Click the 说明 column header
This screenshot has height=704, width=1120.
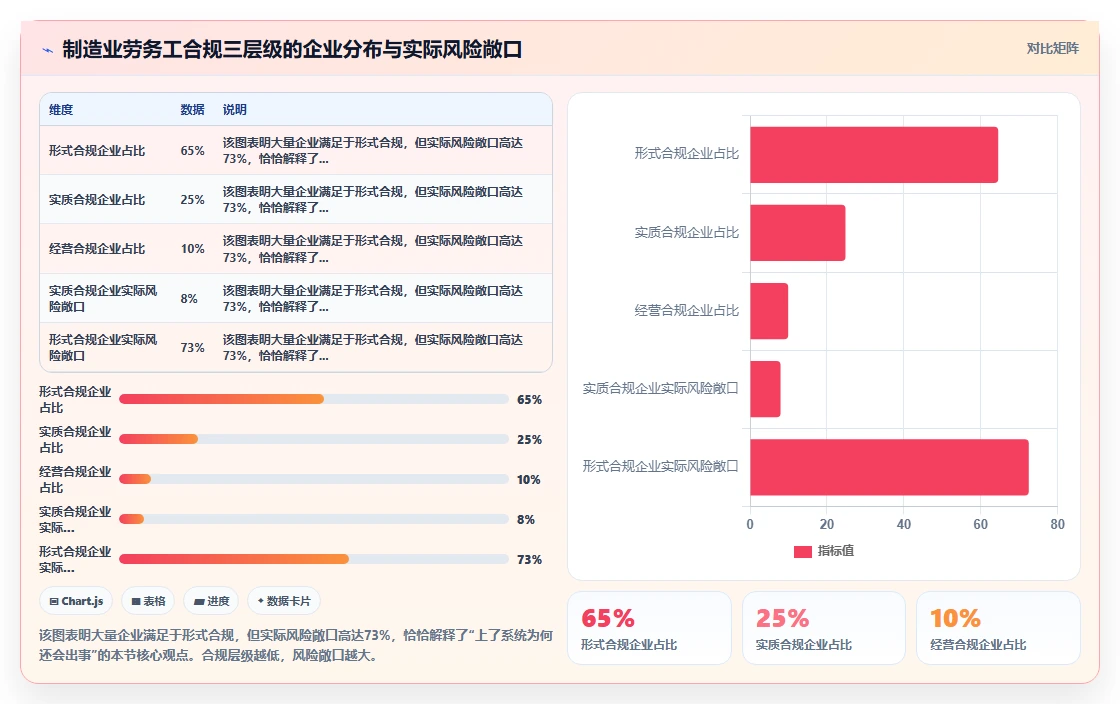234,110
